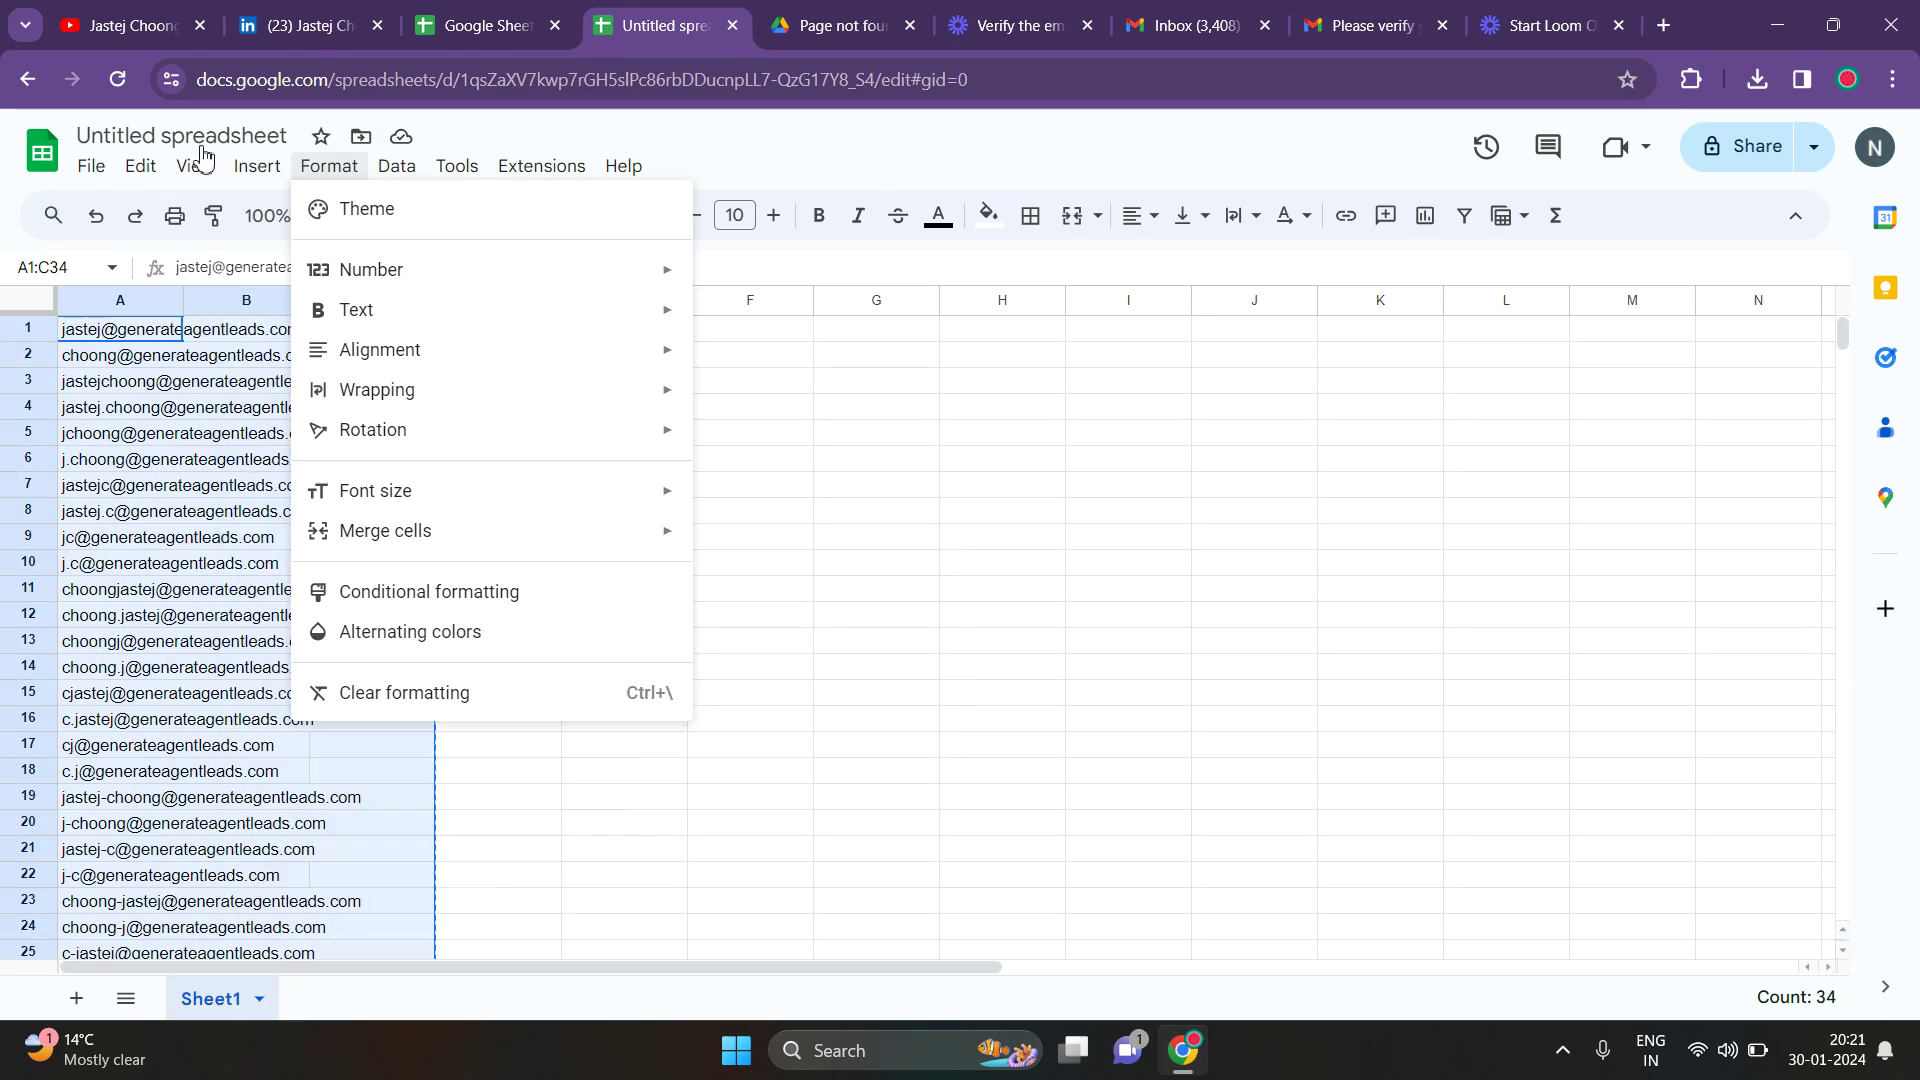
Task: Click the Create a filter icon
Action: pyautogui.click(x=1464, y=215)
